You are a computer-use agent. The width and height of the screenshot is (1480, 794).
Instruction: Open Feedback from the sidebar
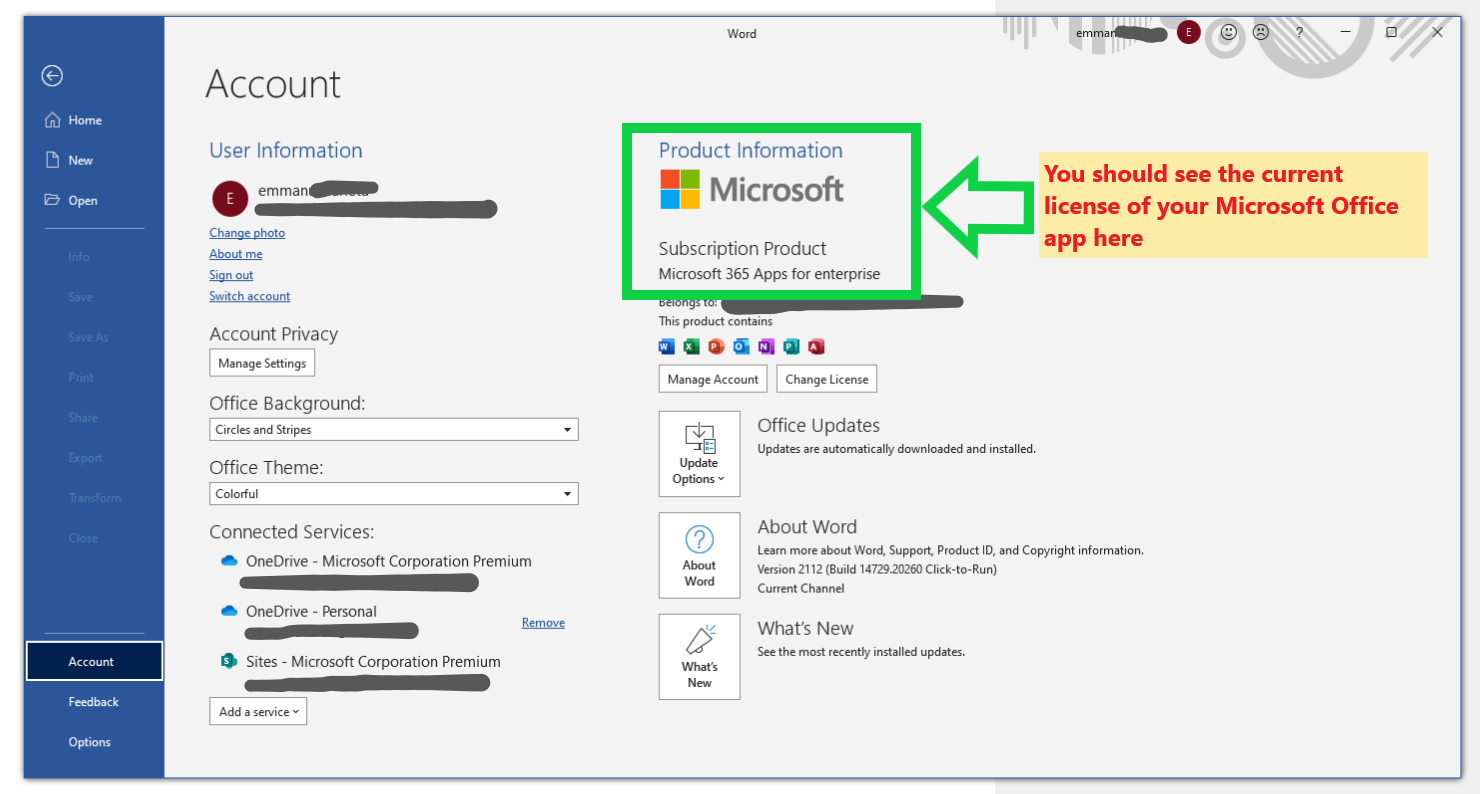[94, 702]
